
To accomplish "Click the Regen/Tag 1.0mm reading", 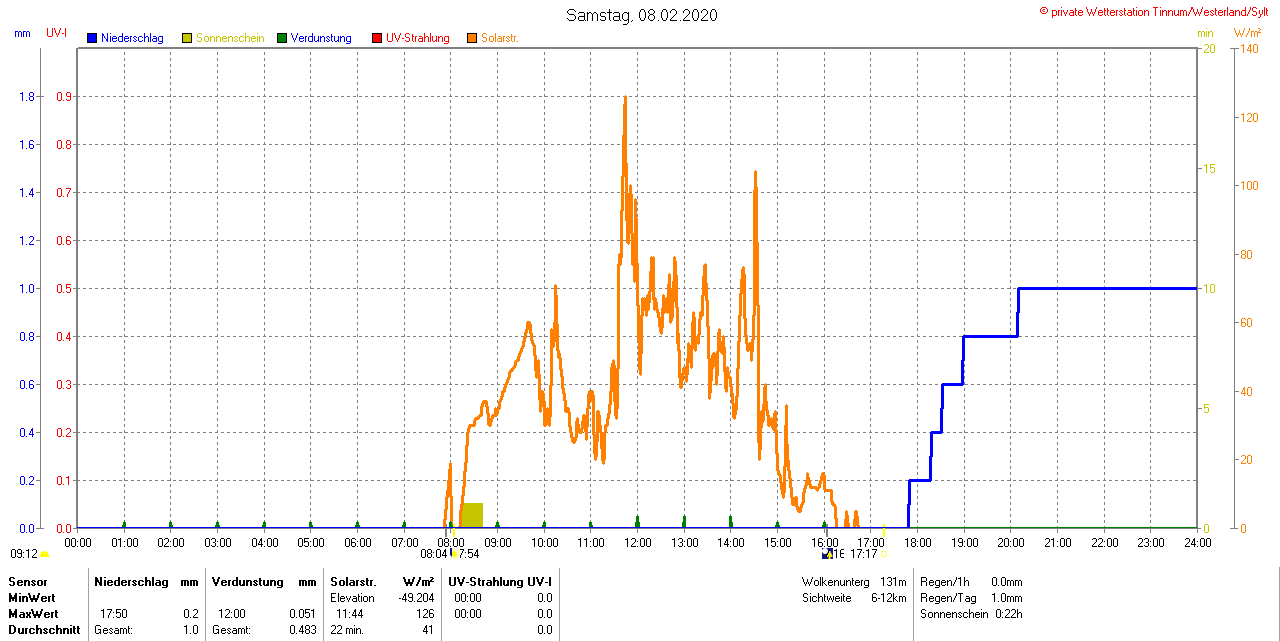I will [971, 598].
